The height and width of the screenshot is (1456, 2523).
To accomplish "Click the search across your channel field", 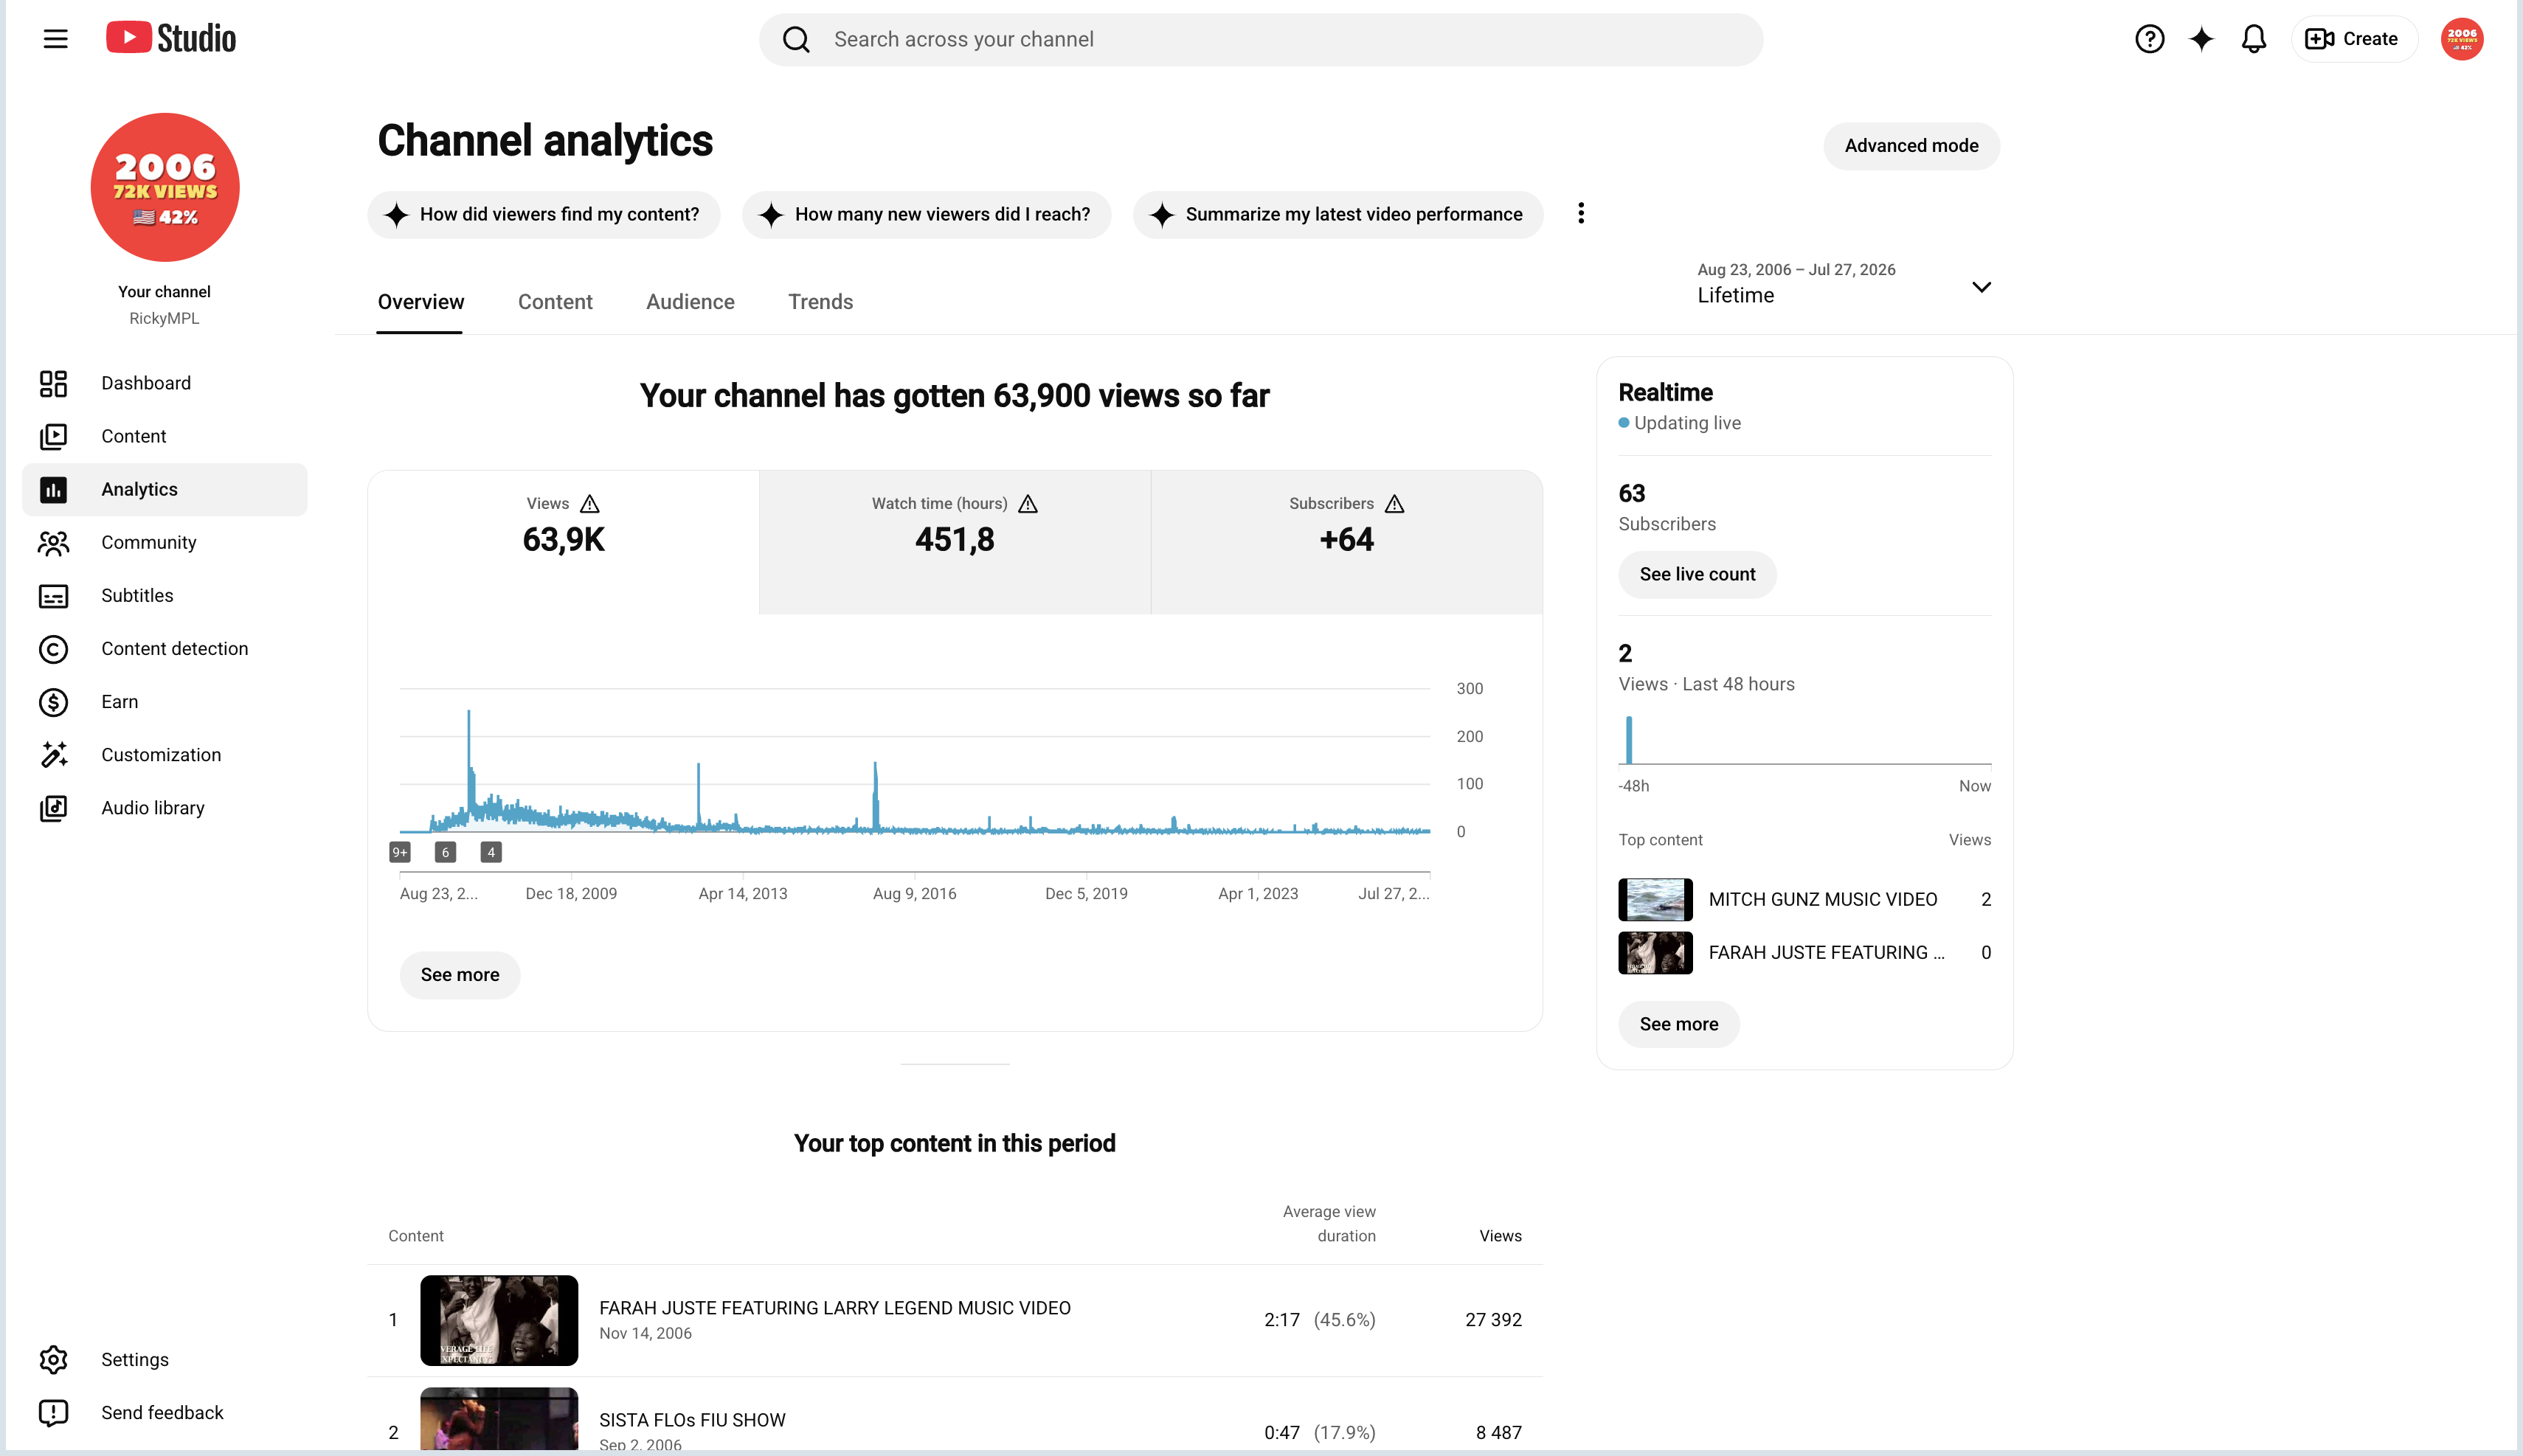I will (x=1261, y=39).
